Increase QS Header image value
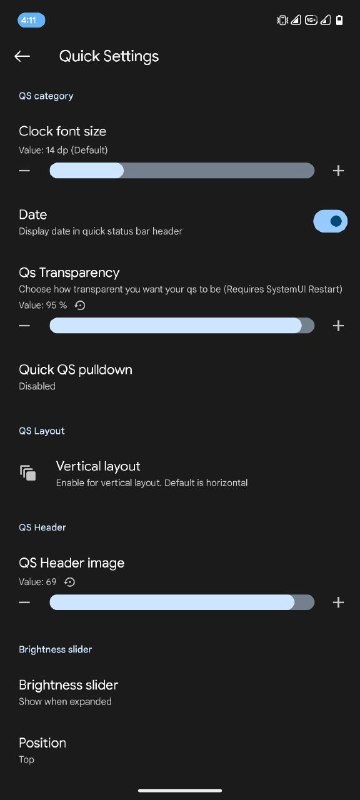 click(x=338, y=603)
